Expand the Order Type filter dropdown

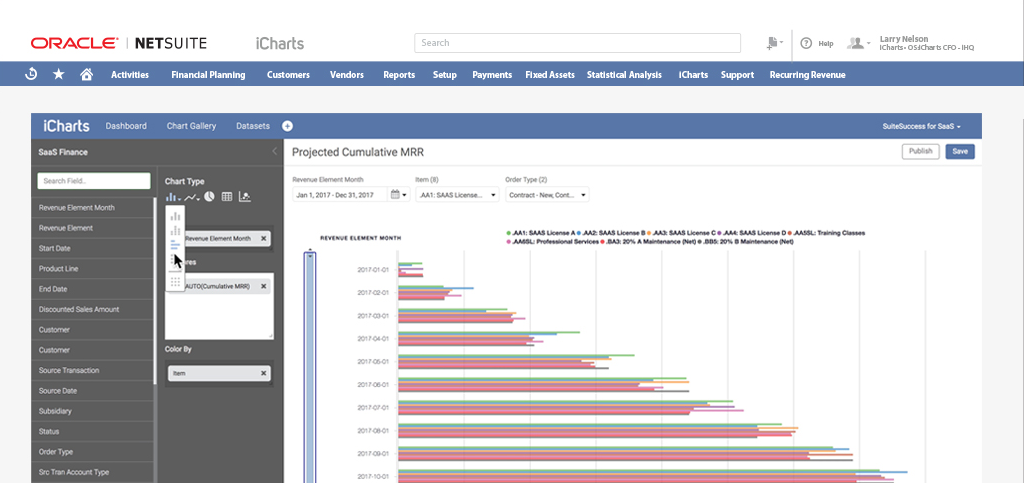click(x=547, y=195)
